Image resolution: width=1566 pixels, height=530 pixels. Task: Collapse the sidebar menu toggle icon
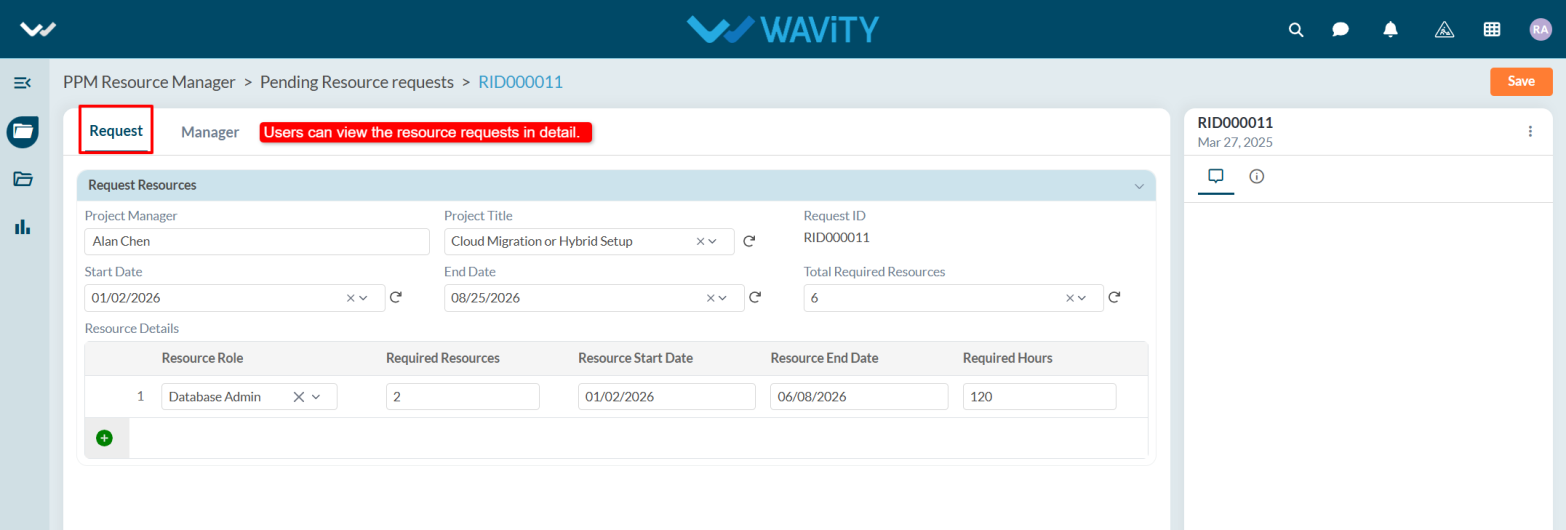tap(22, 82)
